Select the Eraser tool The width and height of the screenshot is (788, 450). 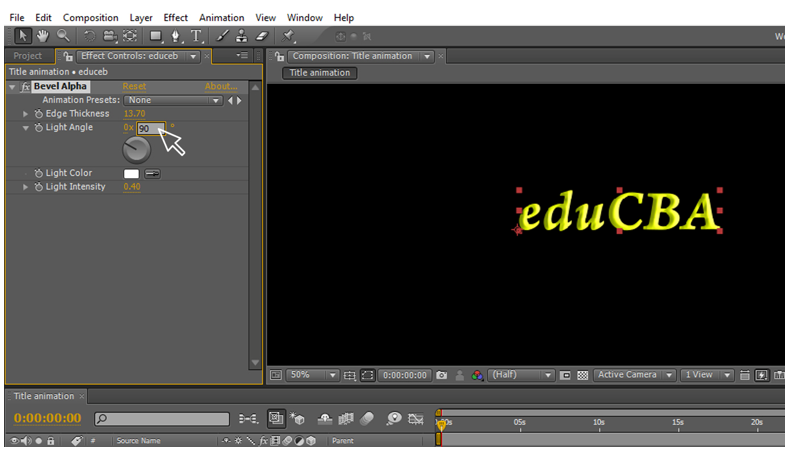click(262, 36)
